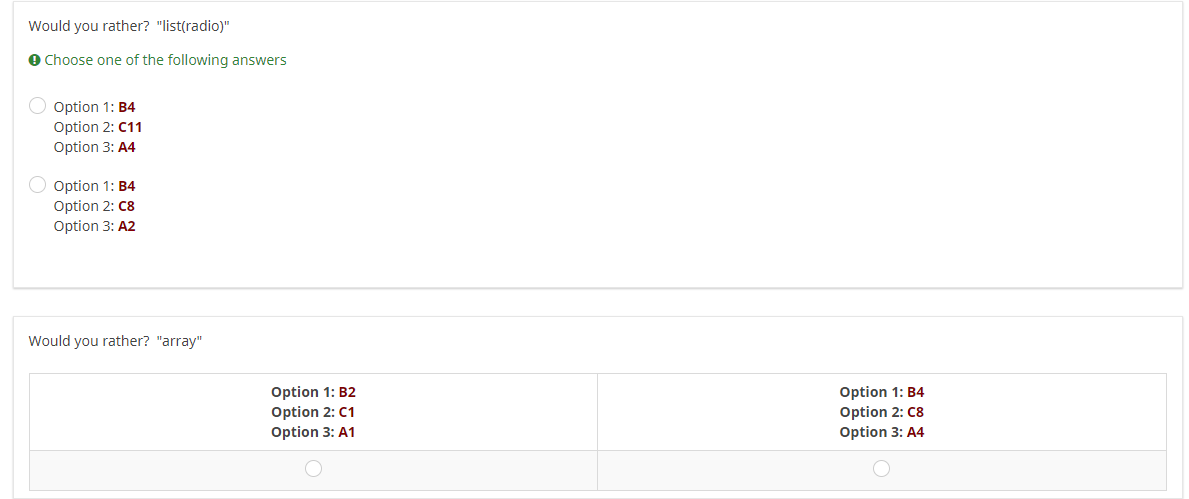Click the "Option 3: A2" label text

tap(94, 226)
